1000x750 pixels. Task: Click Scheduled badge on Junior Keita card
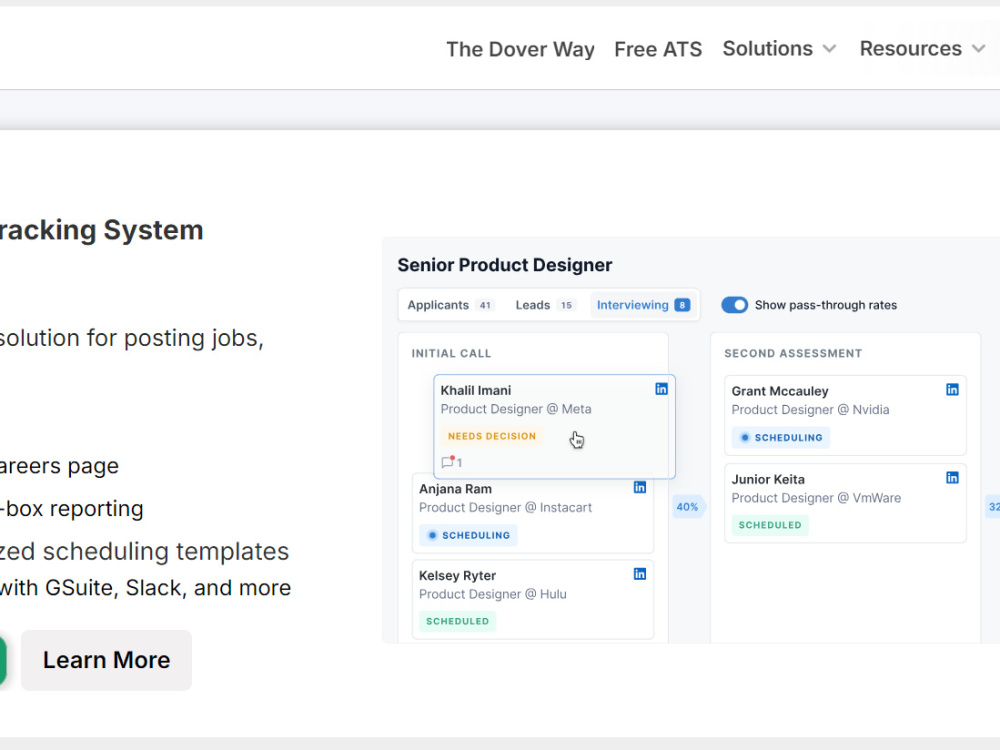coord(770,525)
